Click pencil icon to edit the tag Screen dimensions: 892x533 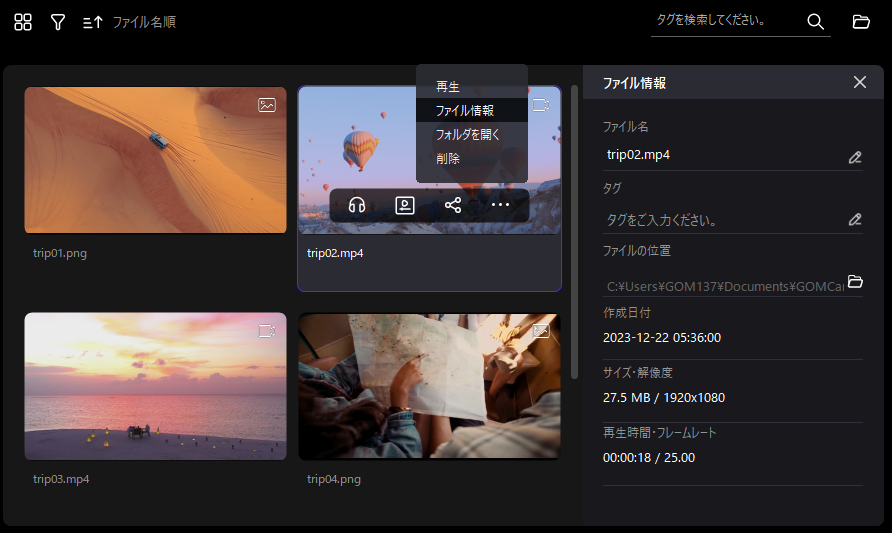[x=854, y=219]
